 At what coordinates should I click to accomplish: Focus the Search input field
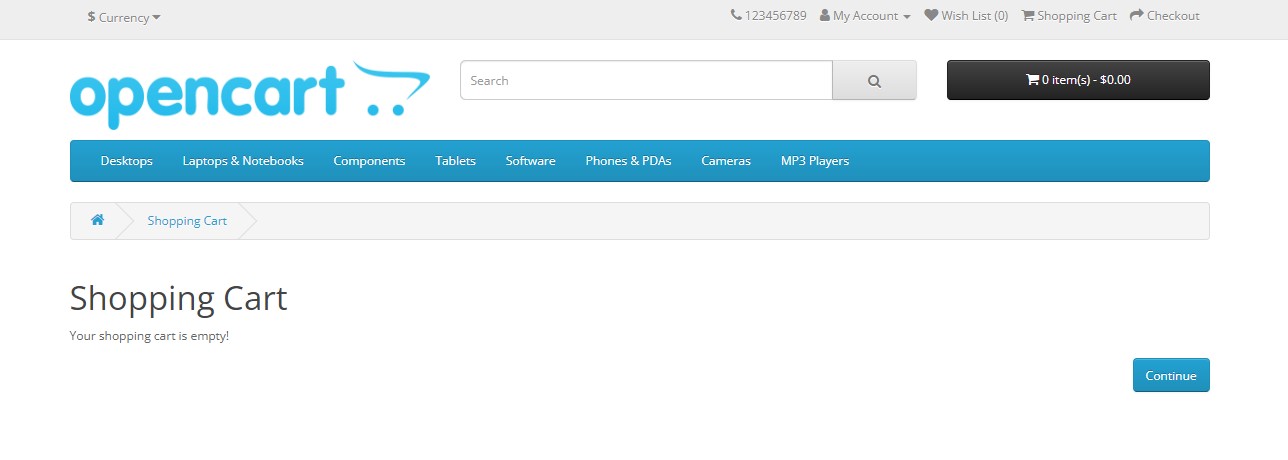(x=646, y=80)
